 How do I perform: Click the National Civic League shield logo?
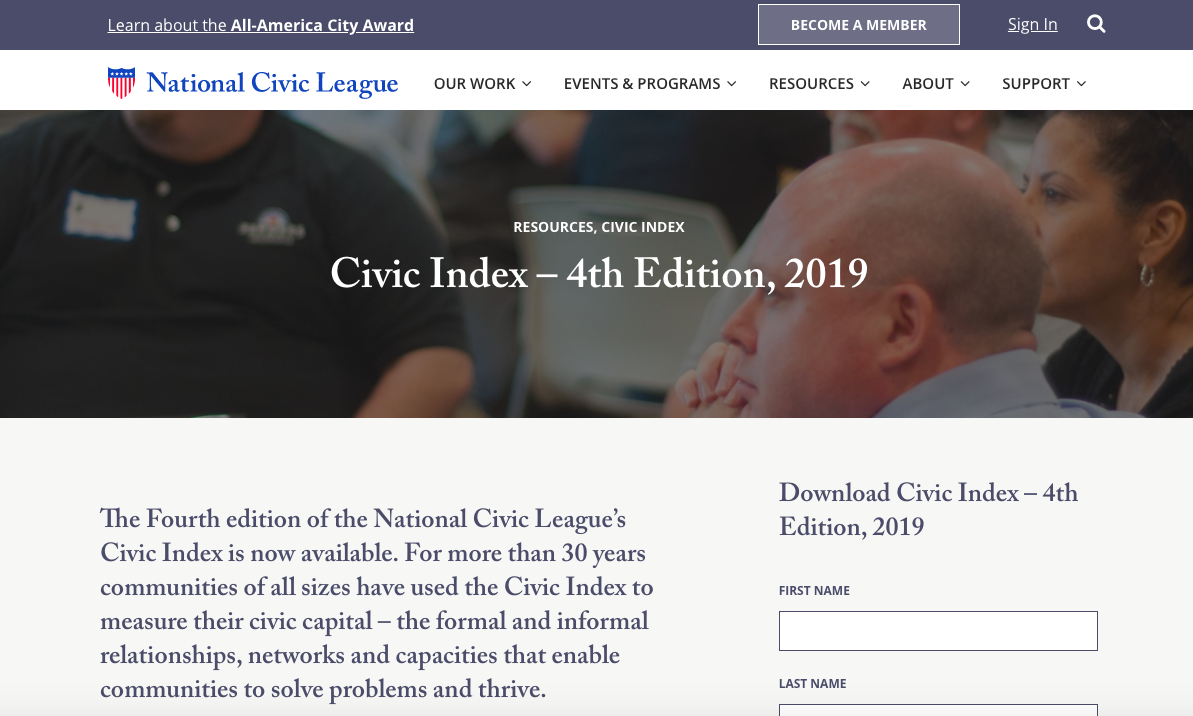click(121, 83)
